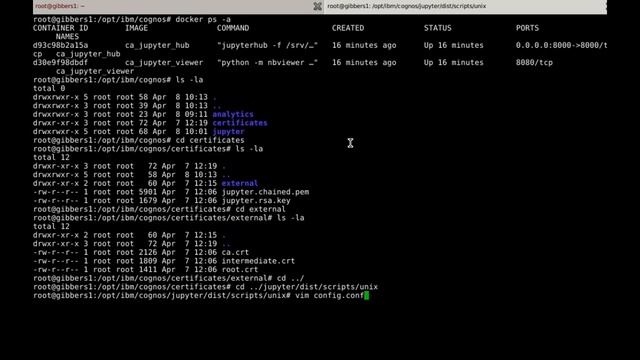Click the 'cd ../jupyter/dist/scripts/unix' command
Viewport: 640px width, 360px height.
click(x=307, y=287)
